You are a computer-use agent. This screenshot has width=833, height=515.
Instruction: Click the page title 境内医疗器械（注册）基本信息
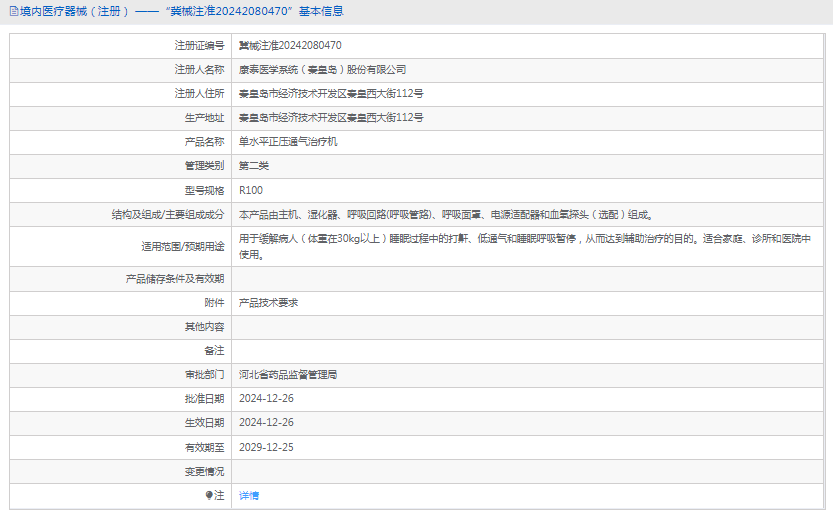pos(182,11)
